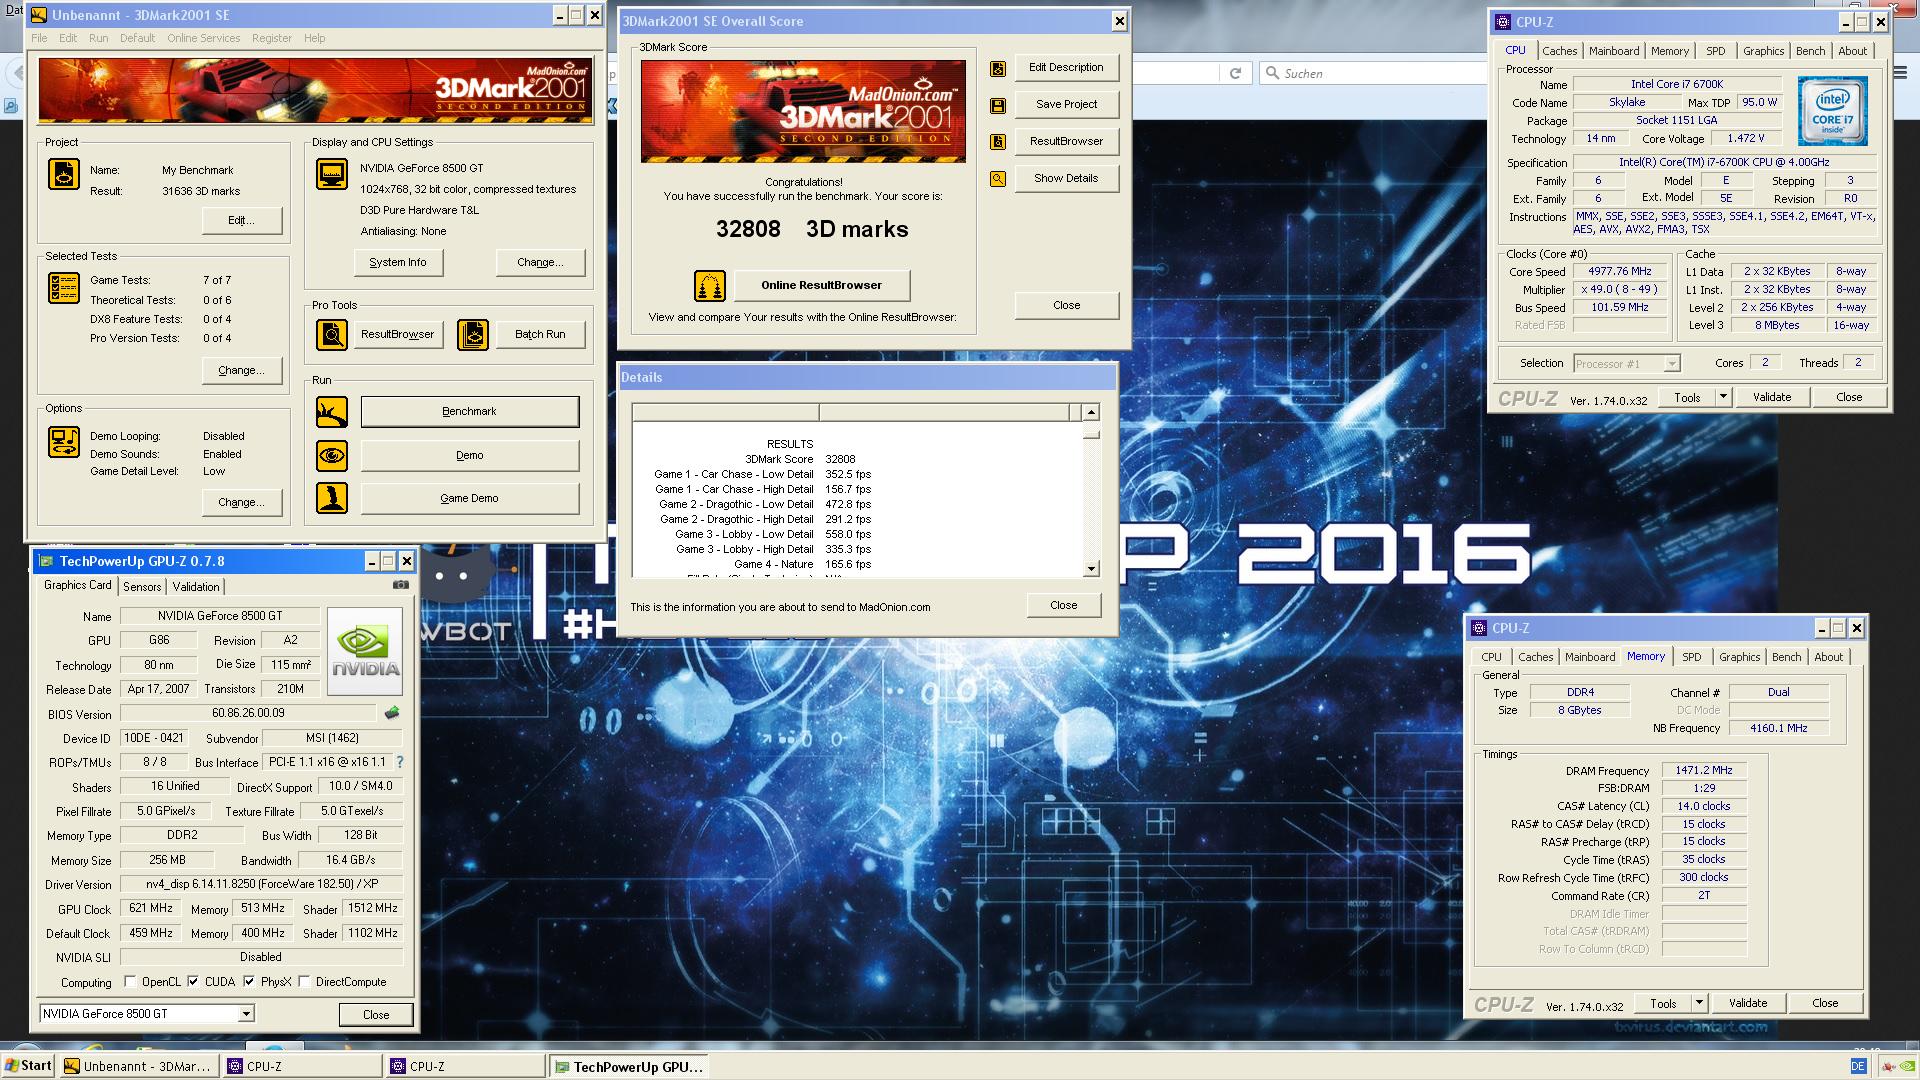Click the Selected Tests checklist icon

pyautogui.click(x=64, y=288)
